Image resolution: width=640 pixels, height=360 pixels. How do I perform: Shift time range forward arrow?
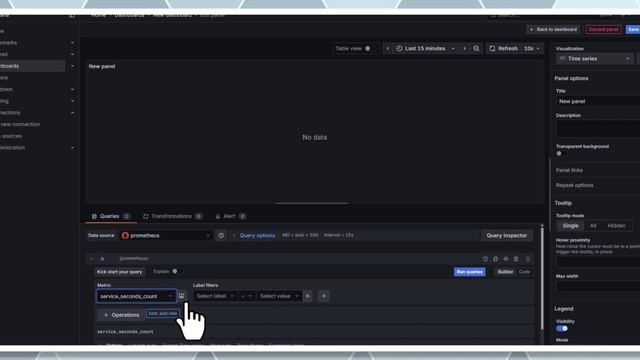pos(464,49)
